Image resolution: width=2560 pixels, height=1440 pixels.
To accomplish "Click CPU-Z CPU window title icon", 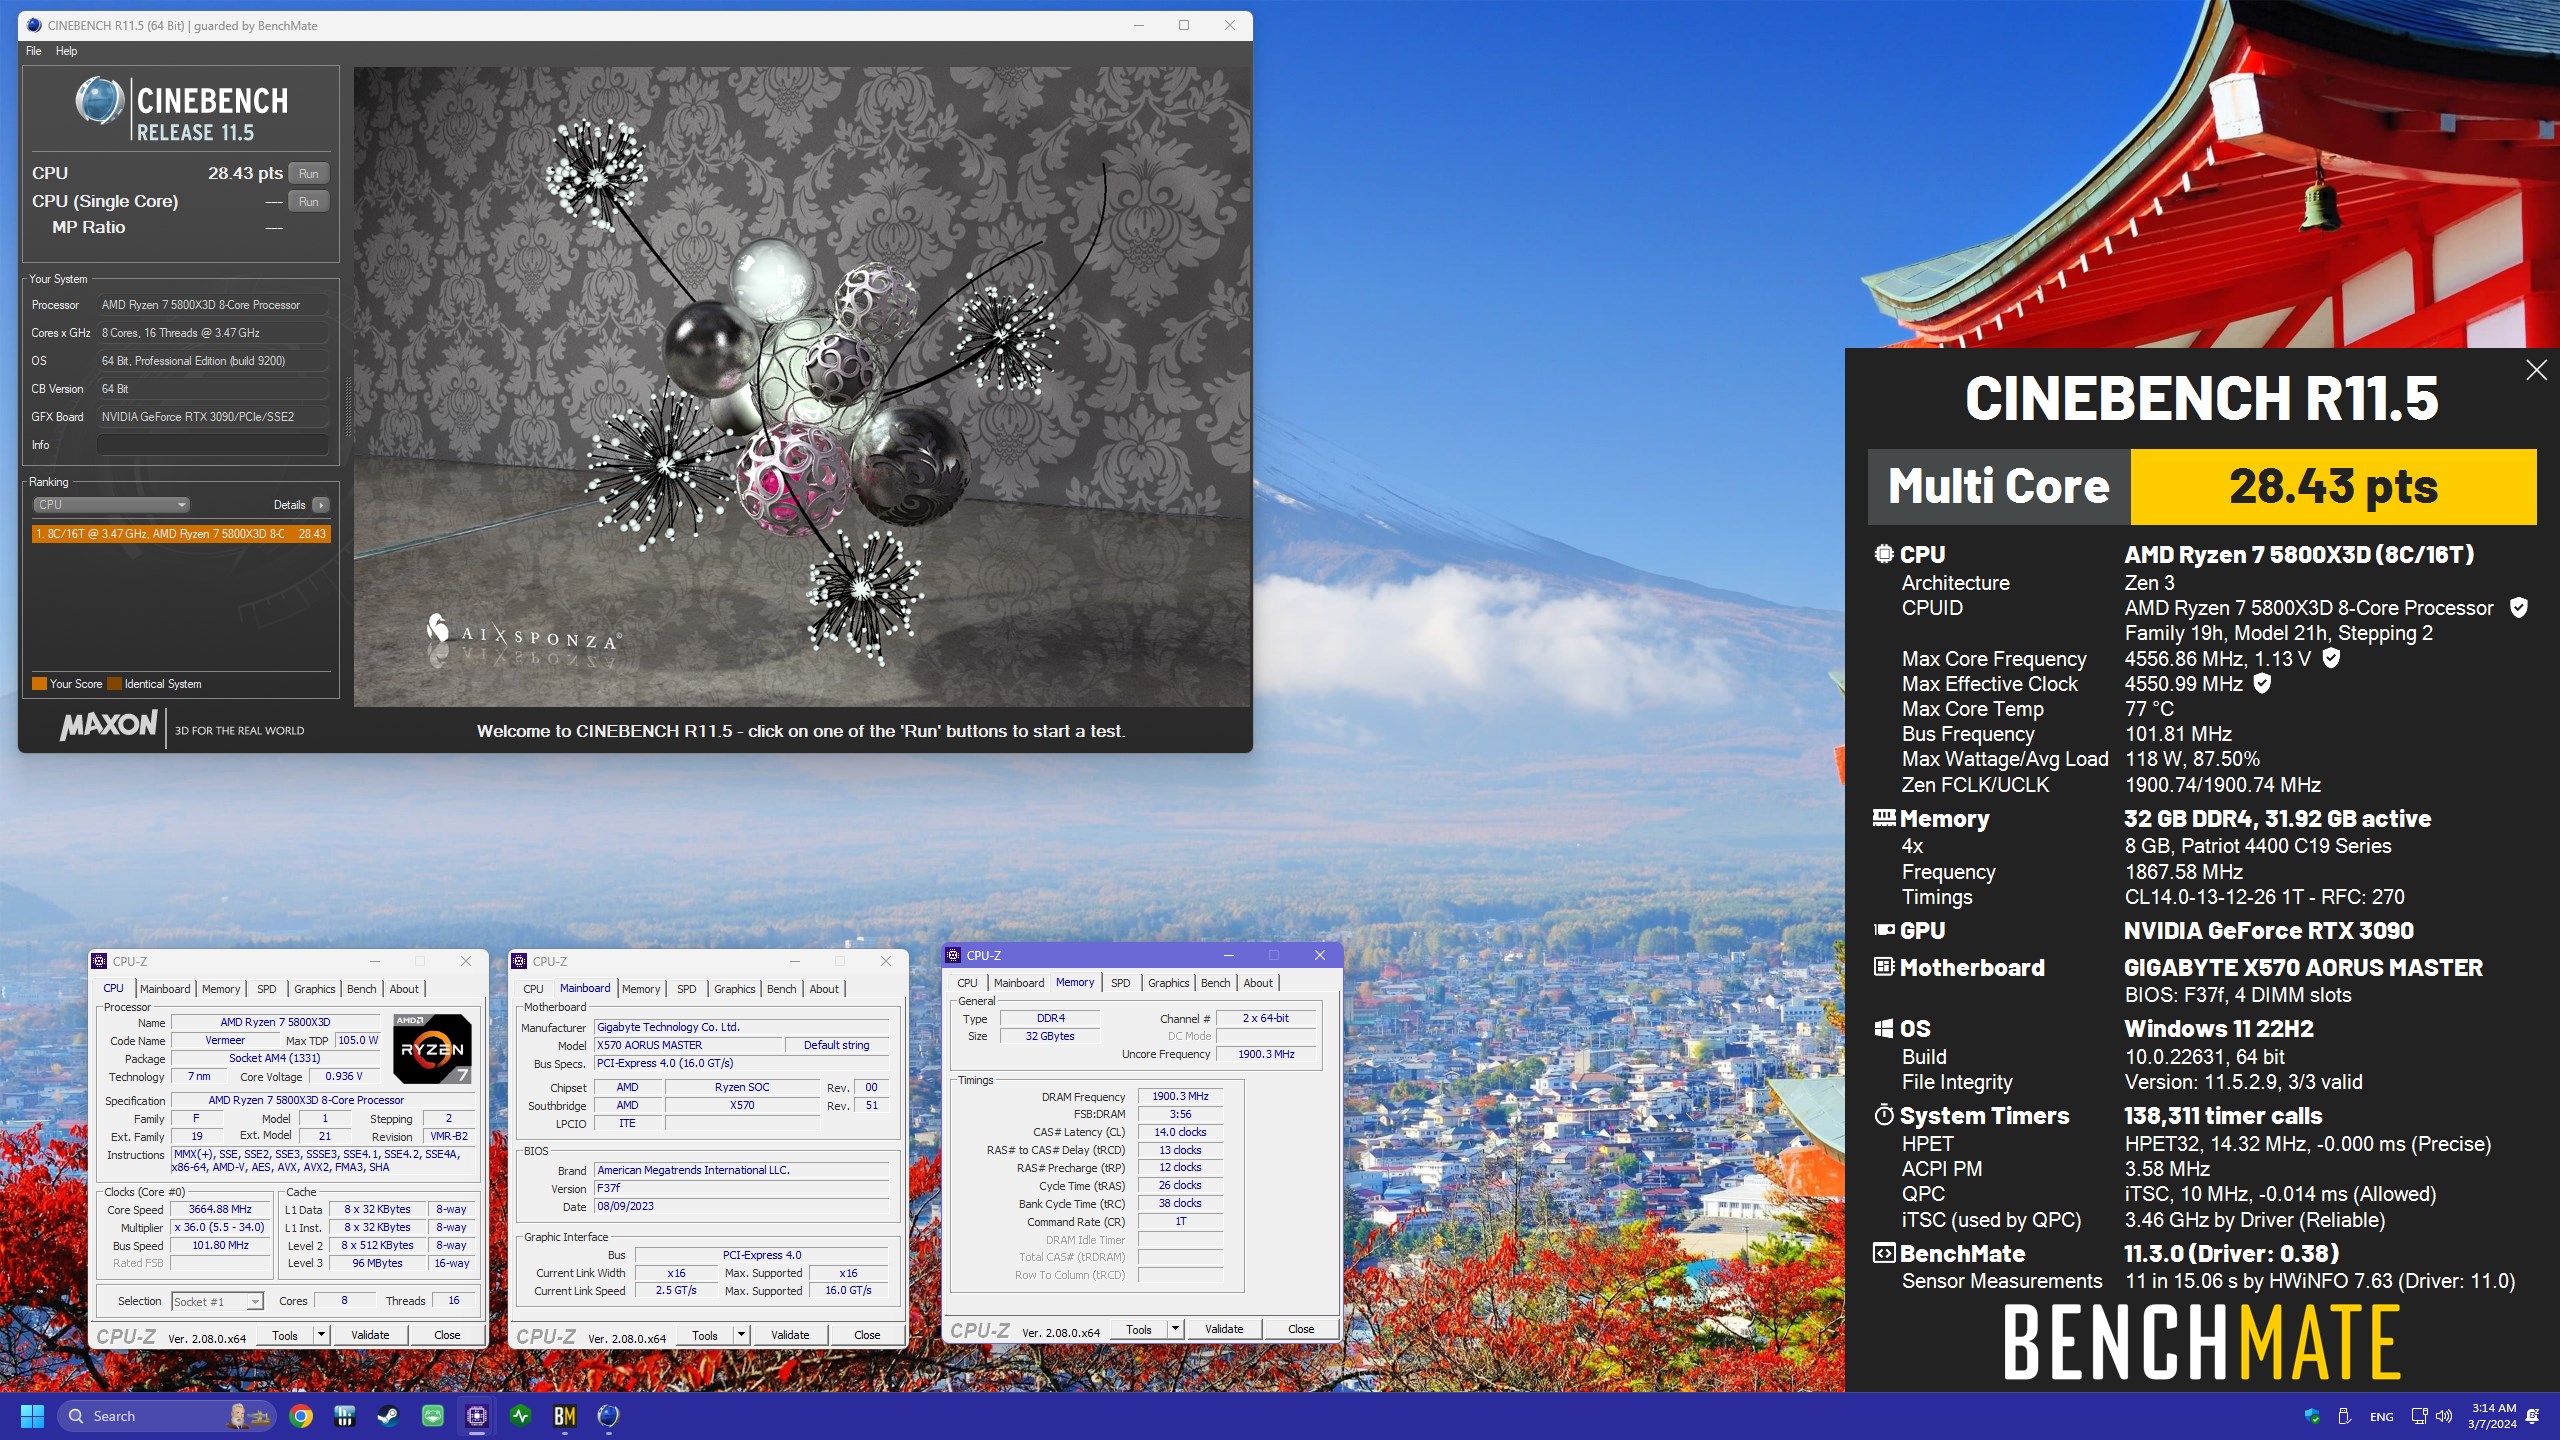I will pyautogui.click(x=99, y=961).
